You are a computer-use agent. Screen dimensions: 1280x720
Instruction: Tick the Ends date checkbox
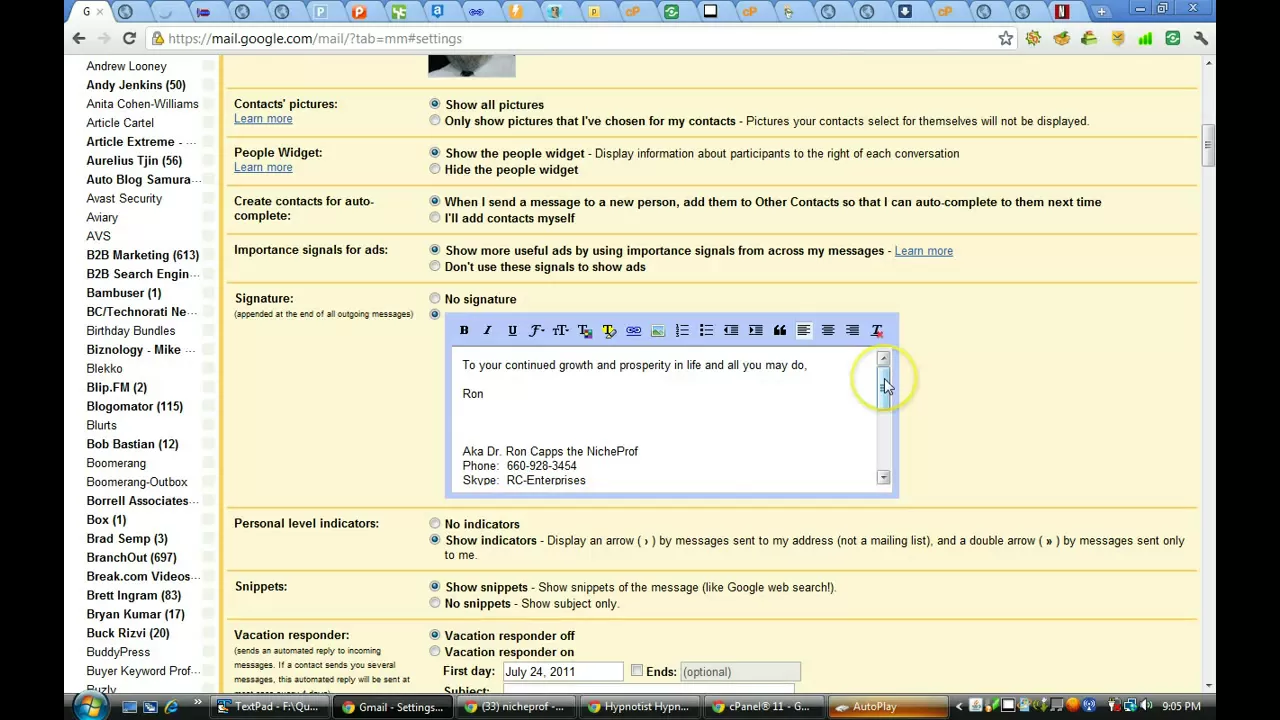click(636, 671)
